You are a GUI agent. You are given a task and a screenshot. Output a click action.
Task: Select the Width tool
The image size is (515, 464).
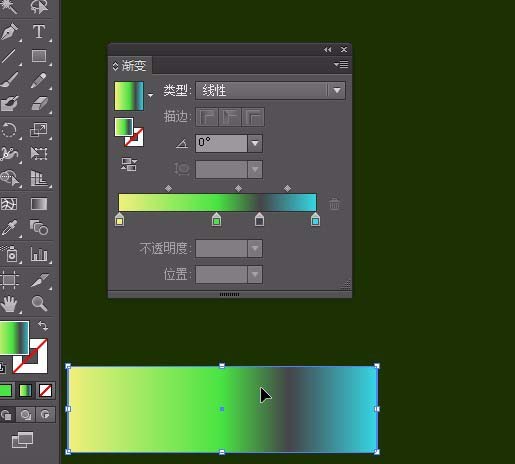pos(10,154)
